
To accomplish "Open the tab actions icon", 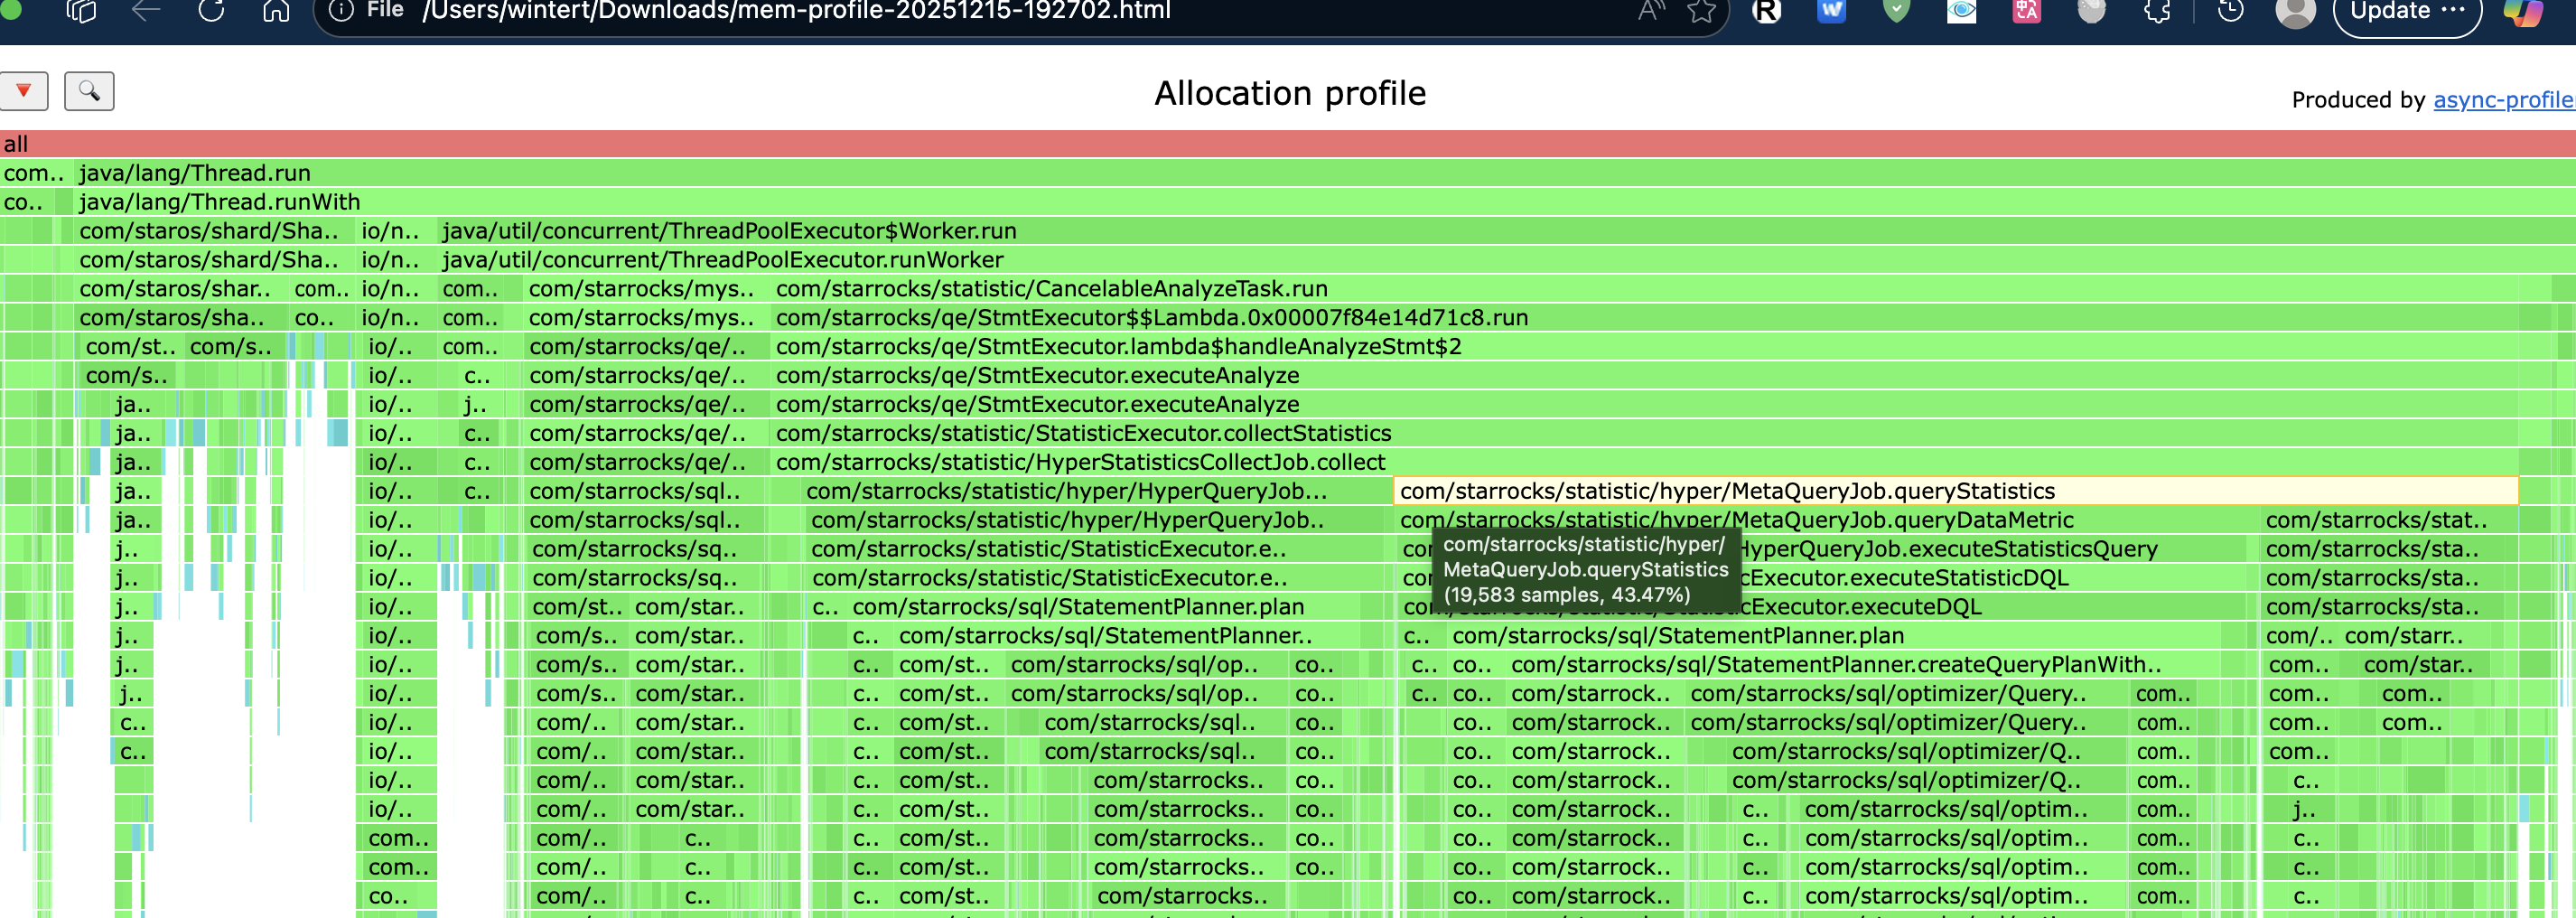I will 81,11.
